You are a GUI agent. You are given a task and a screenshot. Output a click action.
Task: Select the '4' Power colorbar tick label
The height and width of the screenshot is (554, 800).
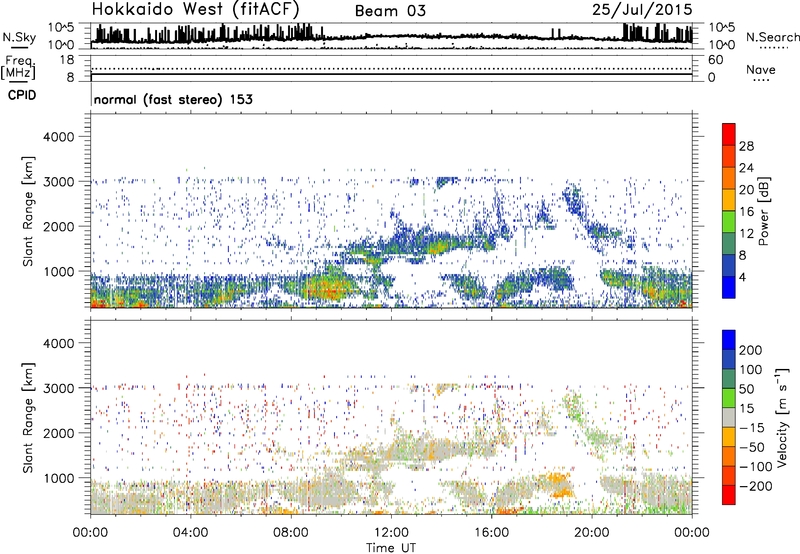pyautogui.click(x=742, y=277)
